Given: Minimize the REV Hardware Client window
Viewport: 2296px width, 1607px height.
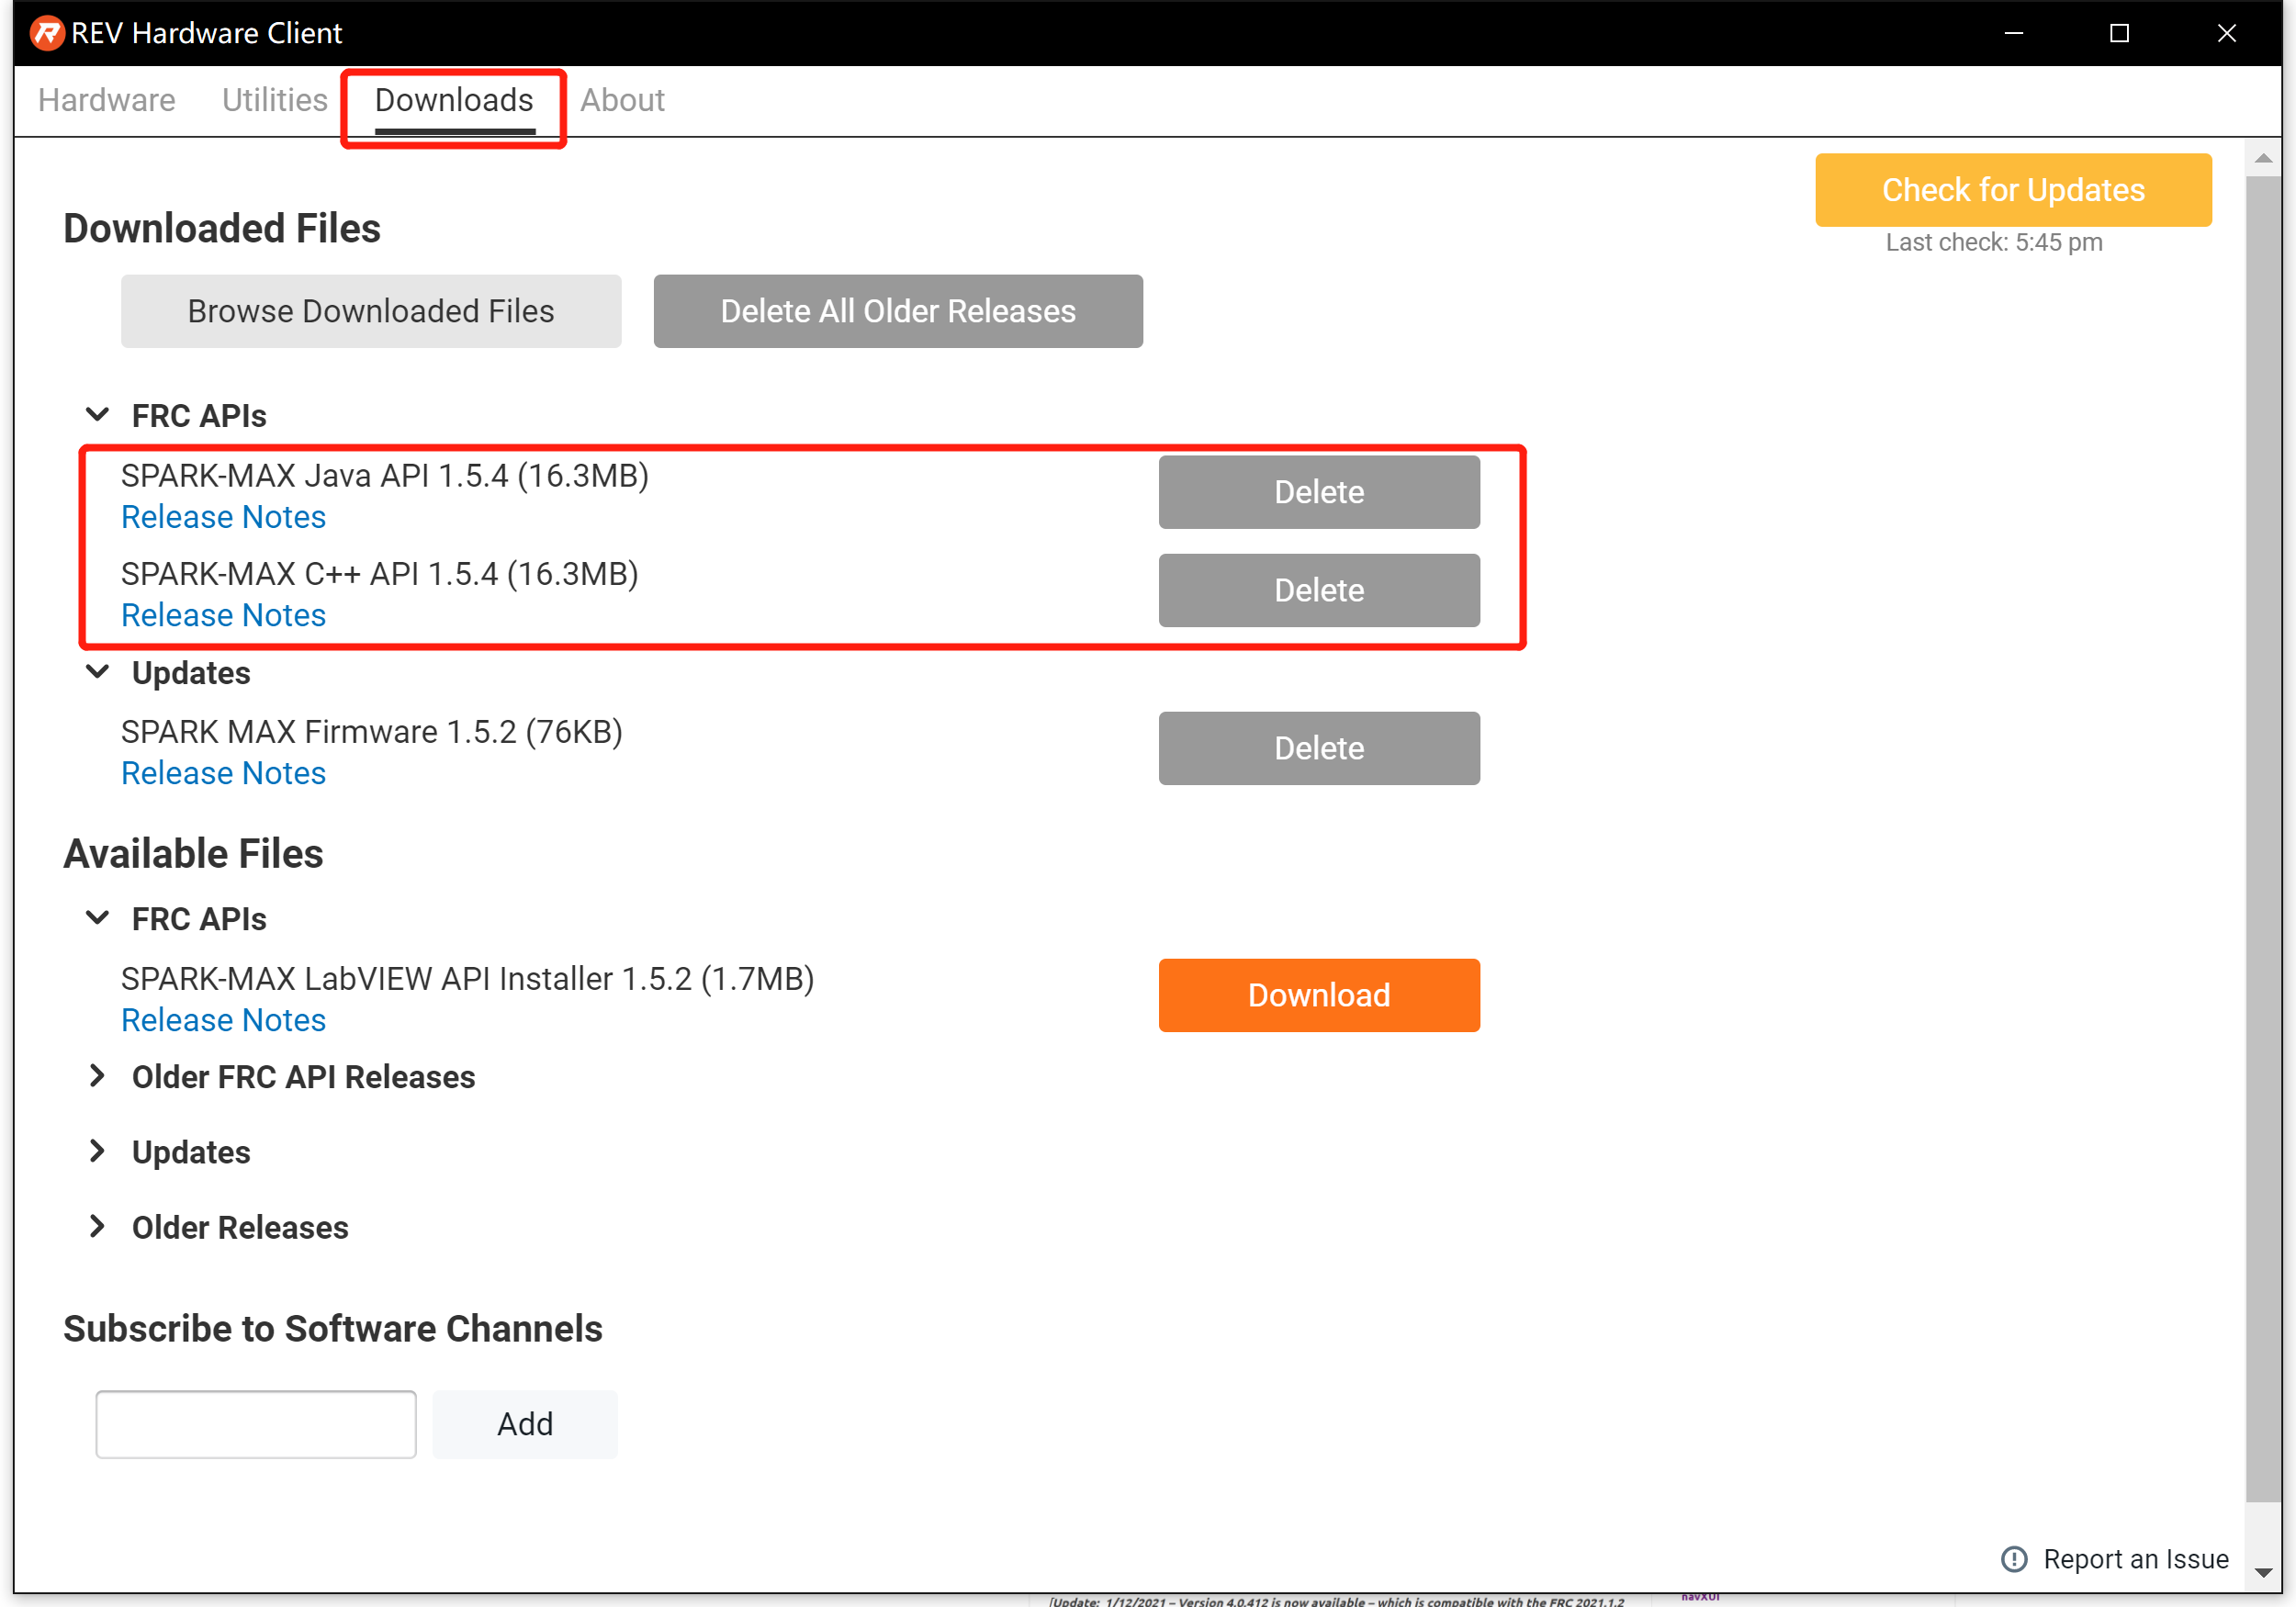Looking at the screenshot, I should point(2013,33).
